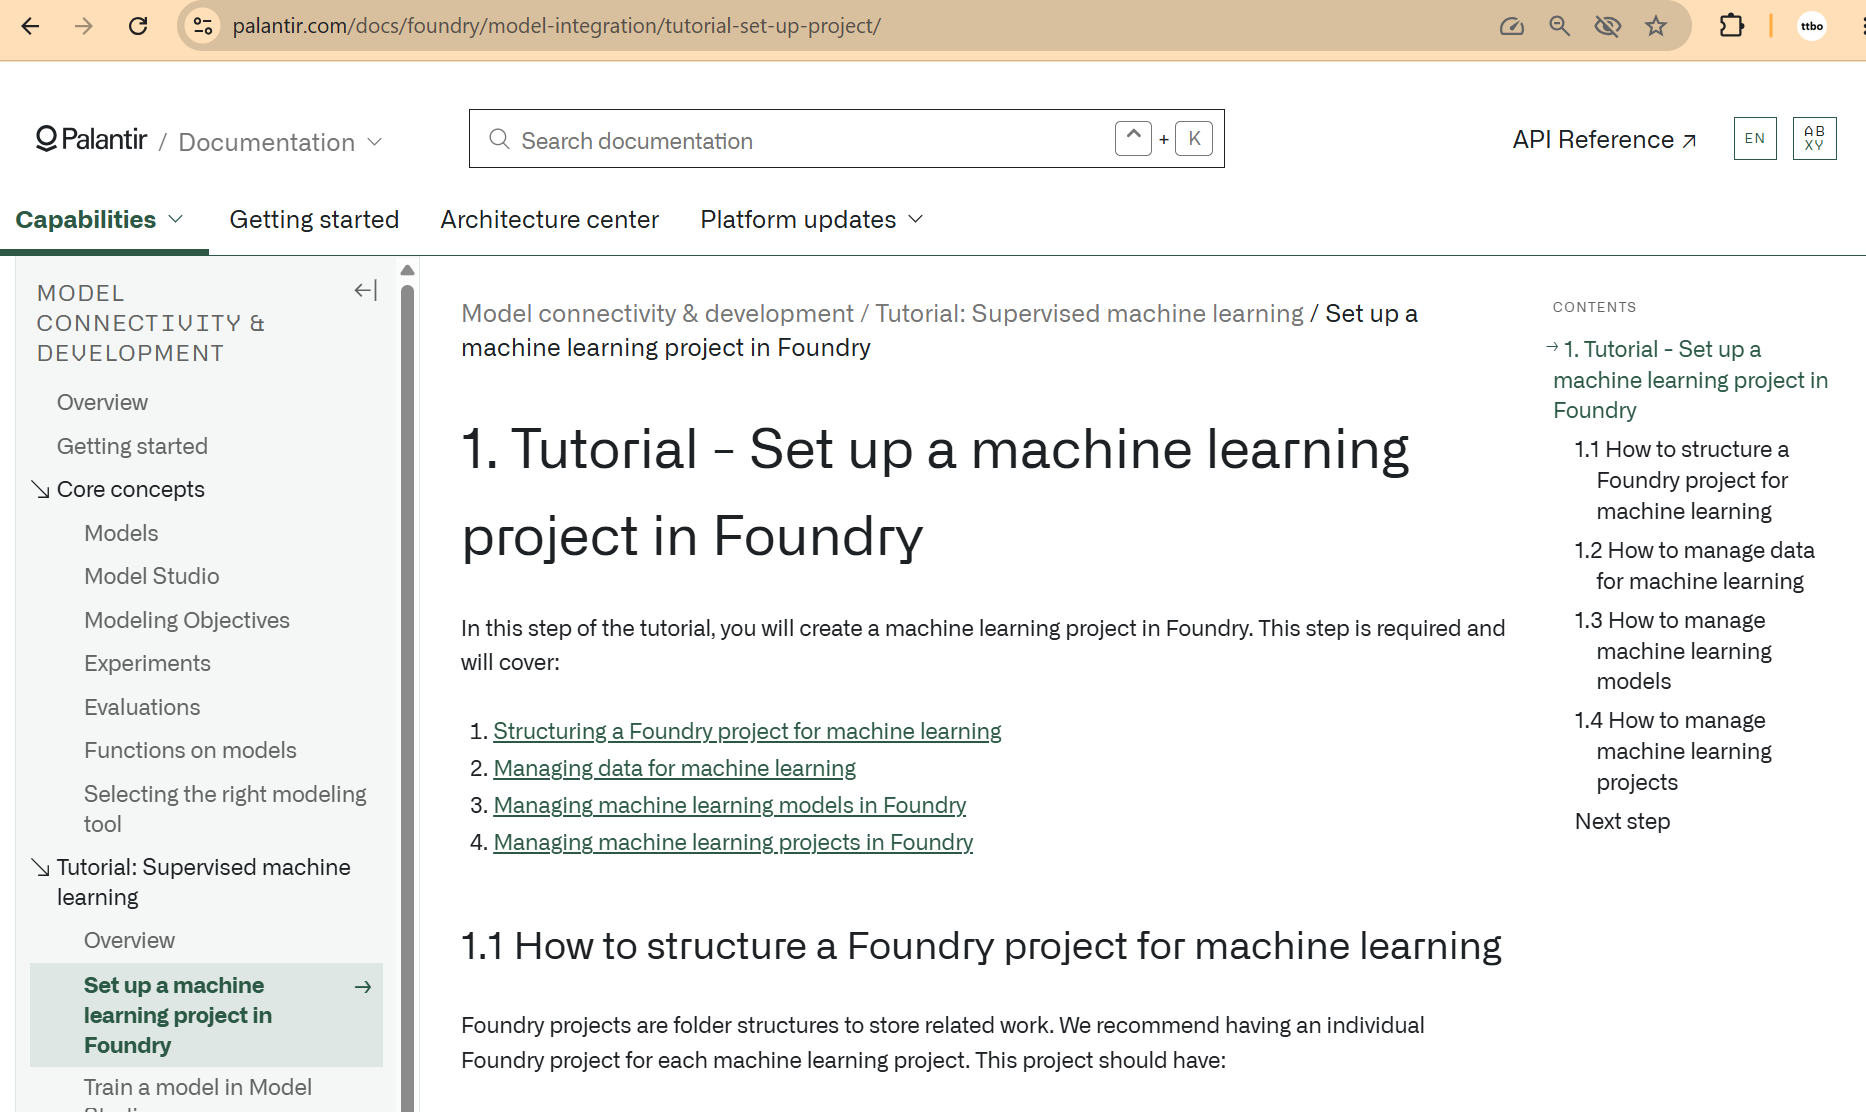Click the Palantir logo
This screenshot has width=1866, height=1112.
(x=91, y=139)
